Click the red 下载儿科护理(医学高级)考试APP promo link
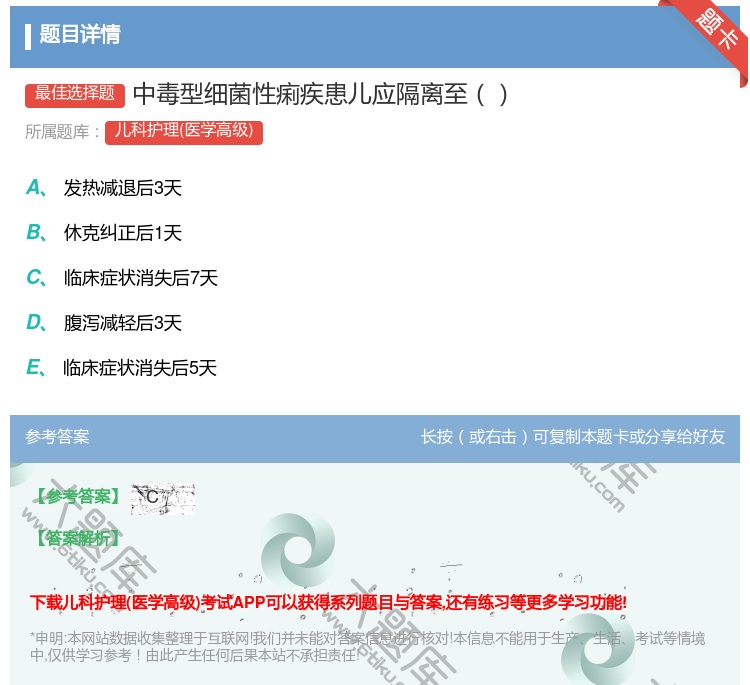Screen dimensions: 750x685 pyautogui.click(x=328, y=602)
